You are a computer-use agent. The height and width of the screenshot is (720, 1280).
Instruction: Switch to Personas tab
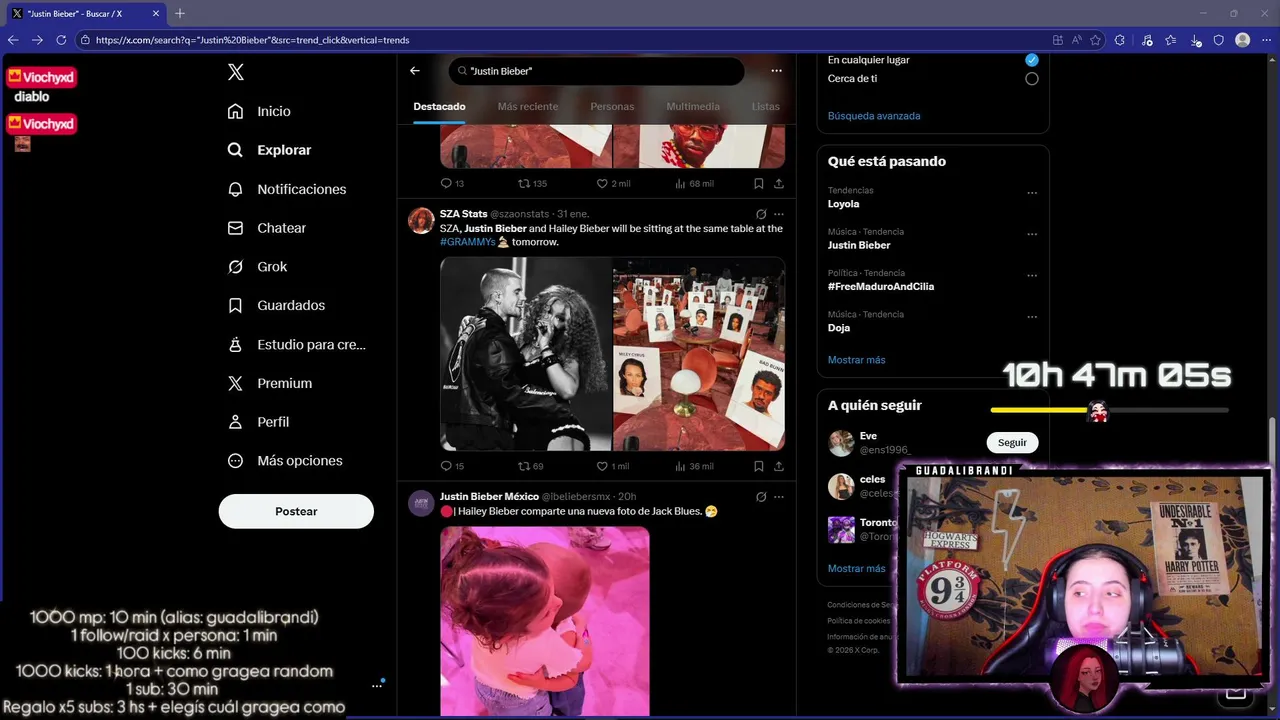[612, 106]
